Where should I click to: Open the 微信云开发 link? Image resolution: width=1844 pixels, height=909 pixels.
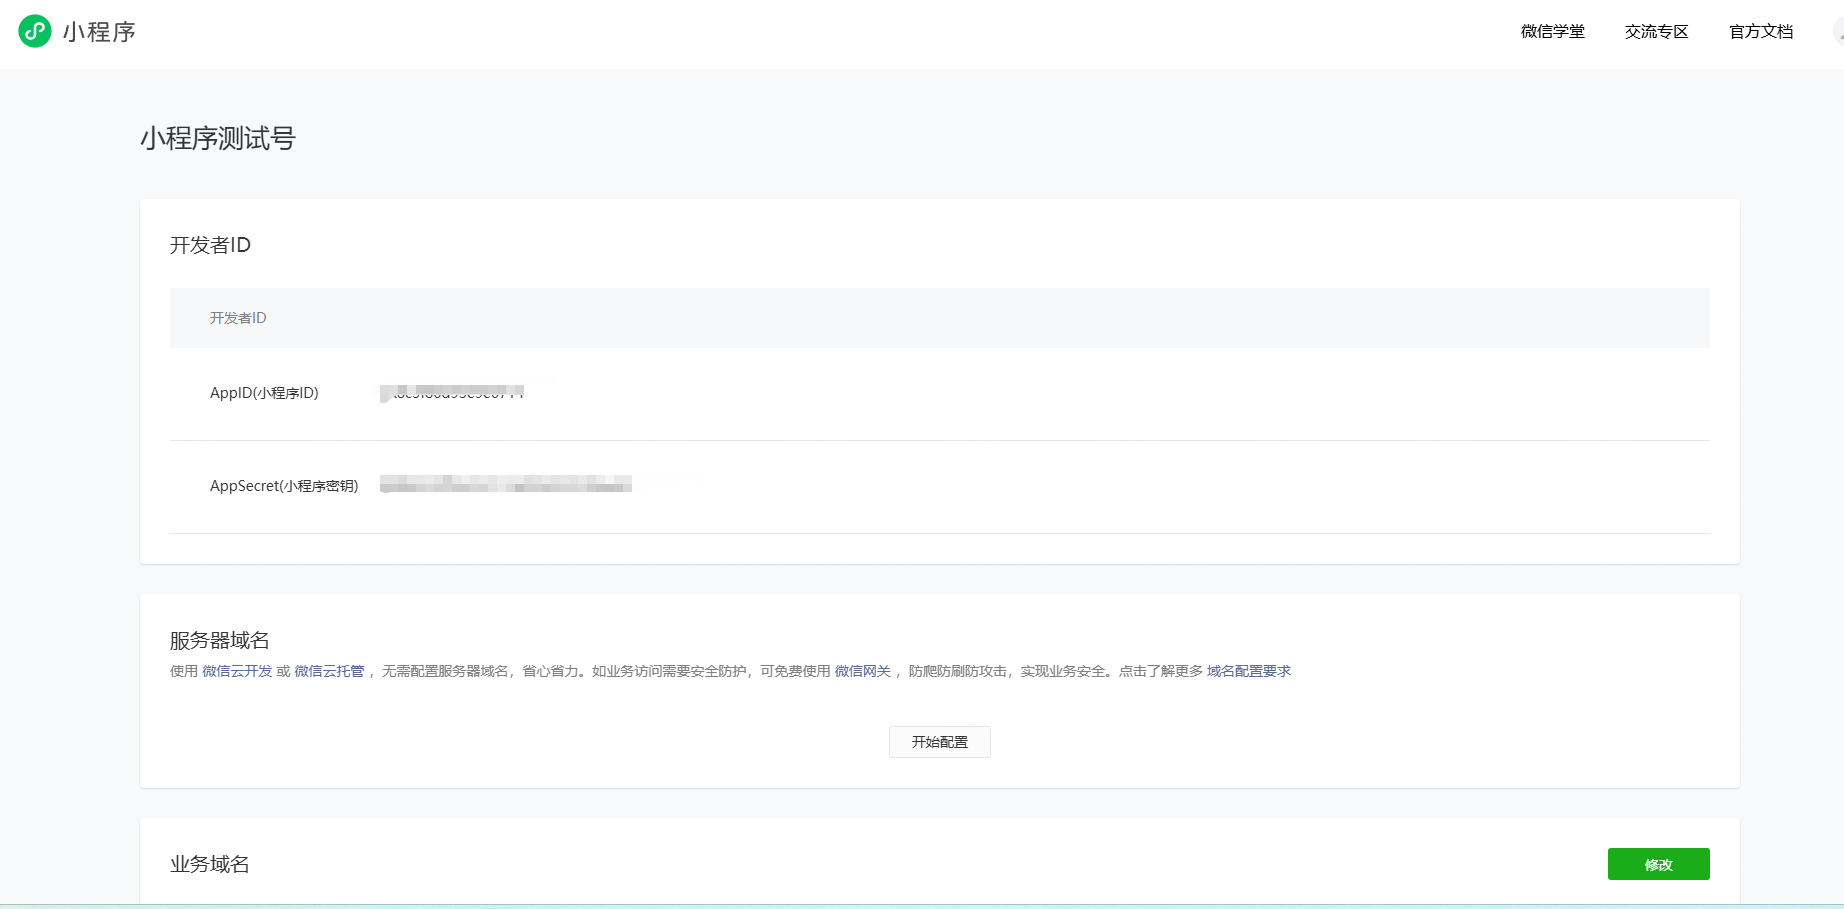click(237, 671)
